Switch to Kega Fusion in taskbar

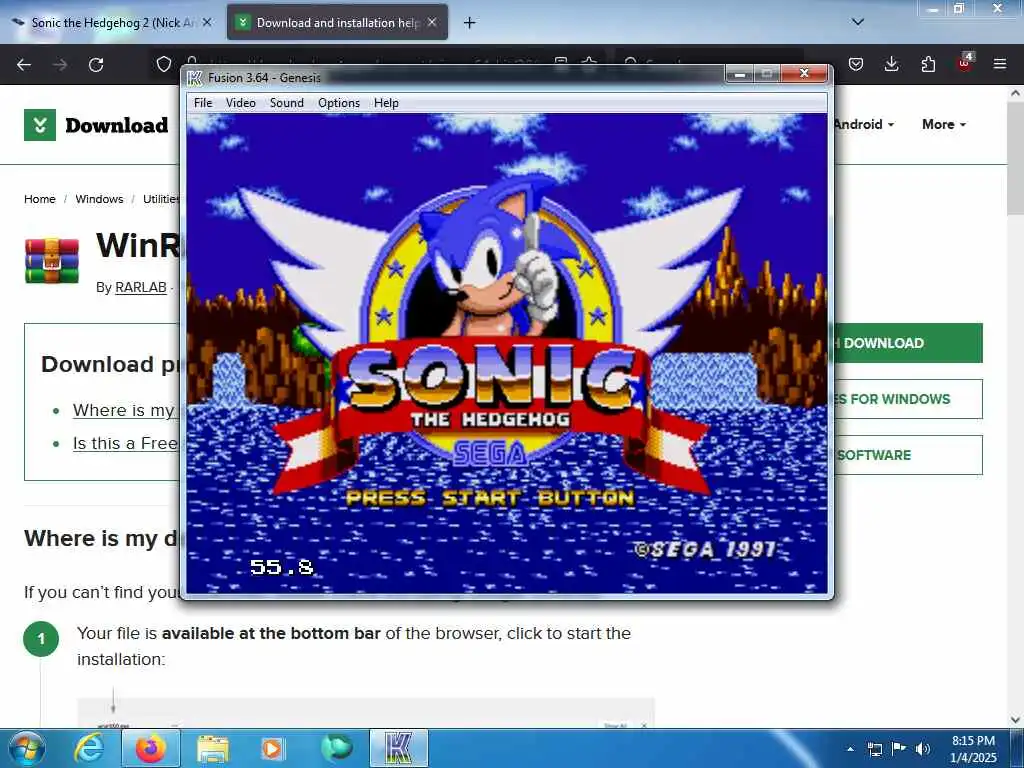(x=398, y=748)
